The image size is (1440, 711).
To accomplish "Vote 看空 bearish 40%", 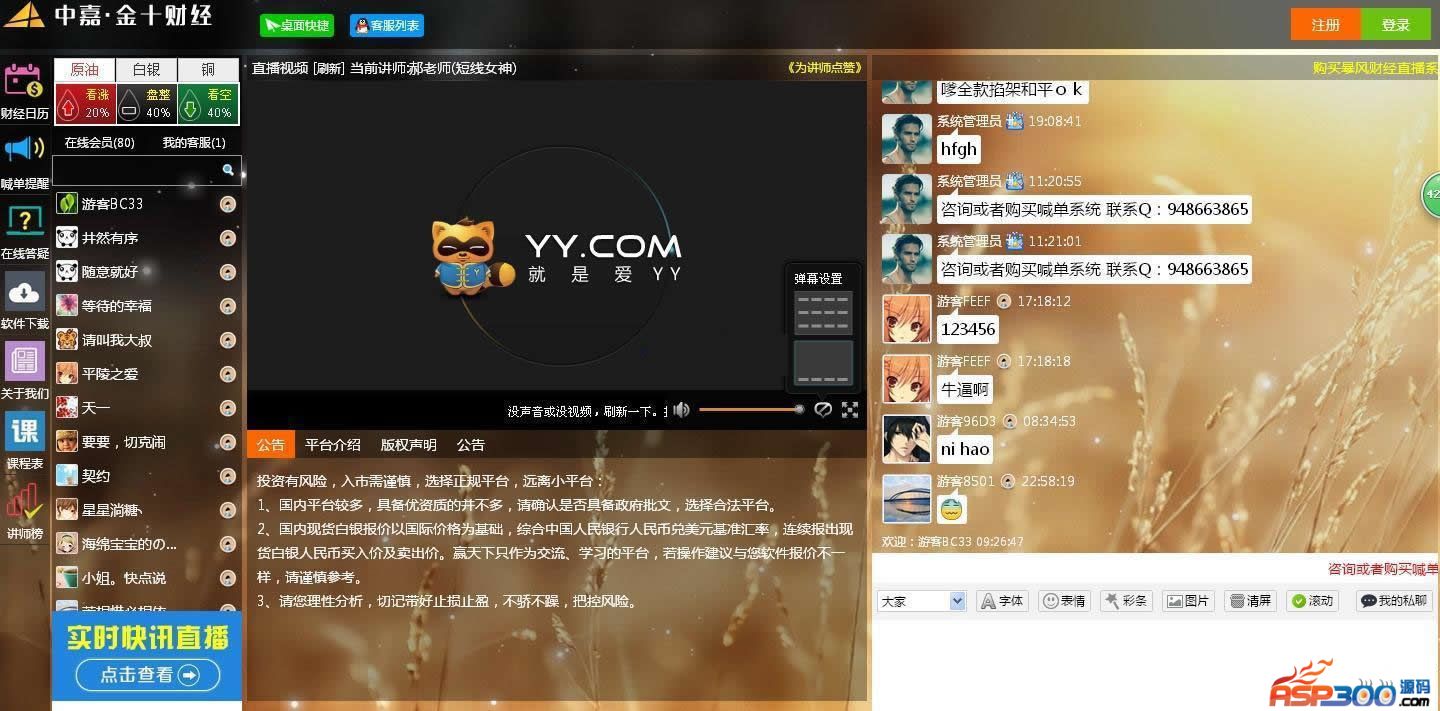I will point(208,104).
